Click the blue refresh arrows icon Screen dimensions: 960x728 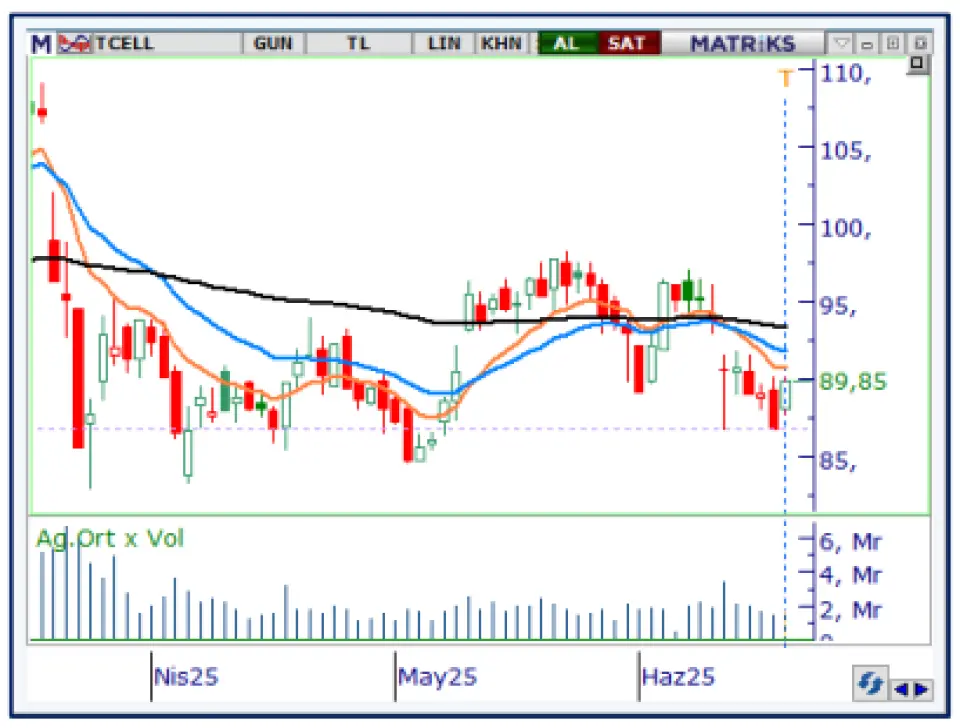click(870, 683)
